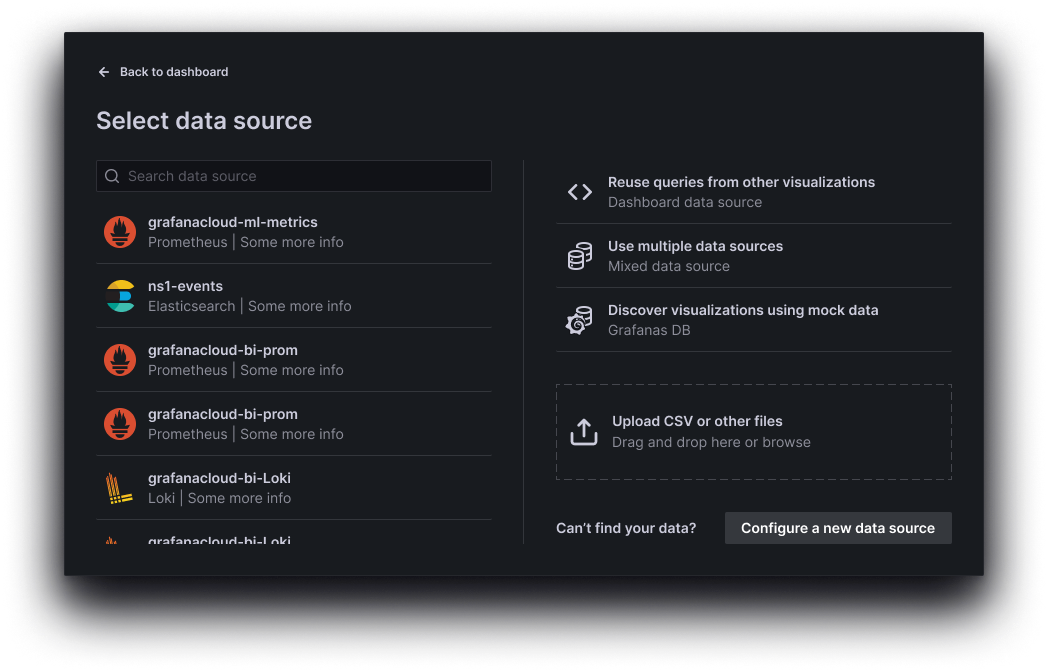
Task: Click the magnifier icon in the search box
Action: [x=112, y=176]
